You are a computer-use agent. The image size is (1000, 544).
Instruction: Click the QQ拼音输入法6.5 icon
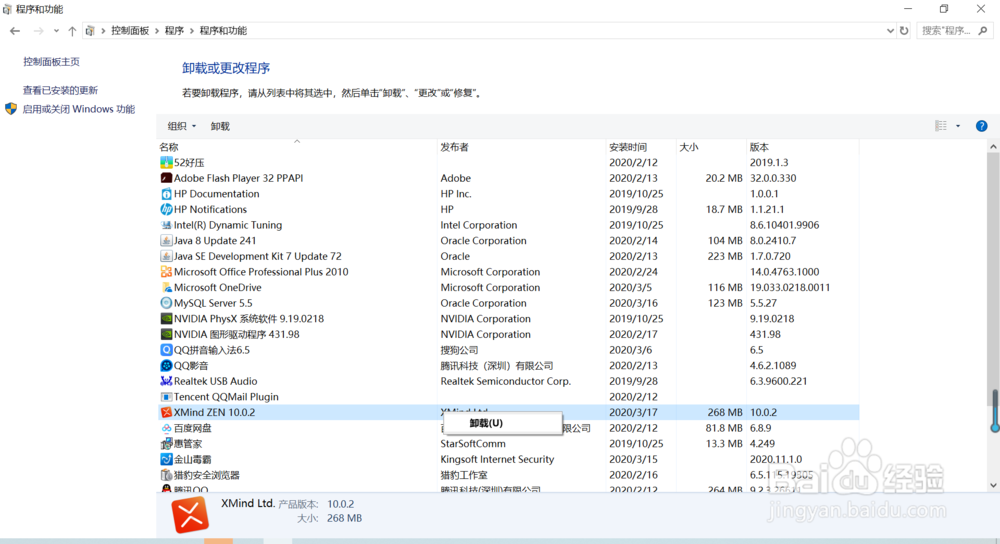click(166, 350)
